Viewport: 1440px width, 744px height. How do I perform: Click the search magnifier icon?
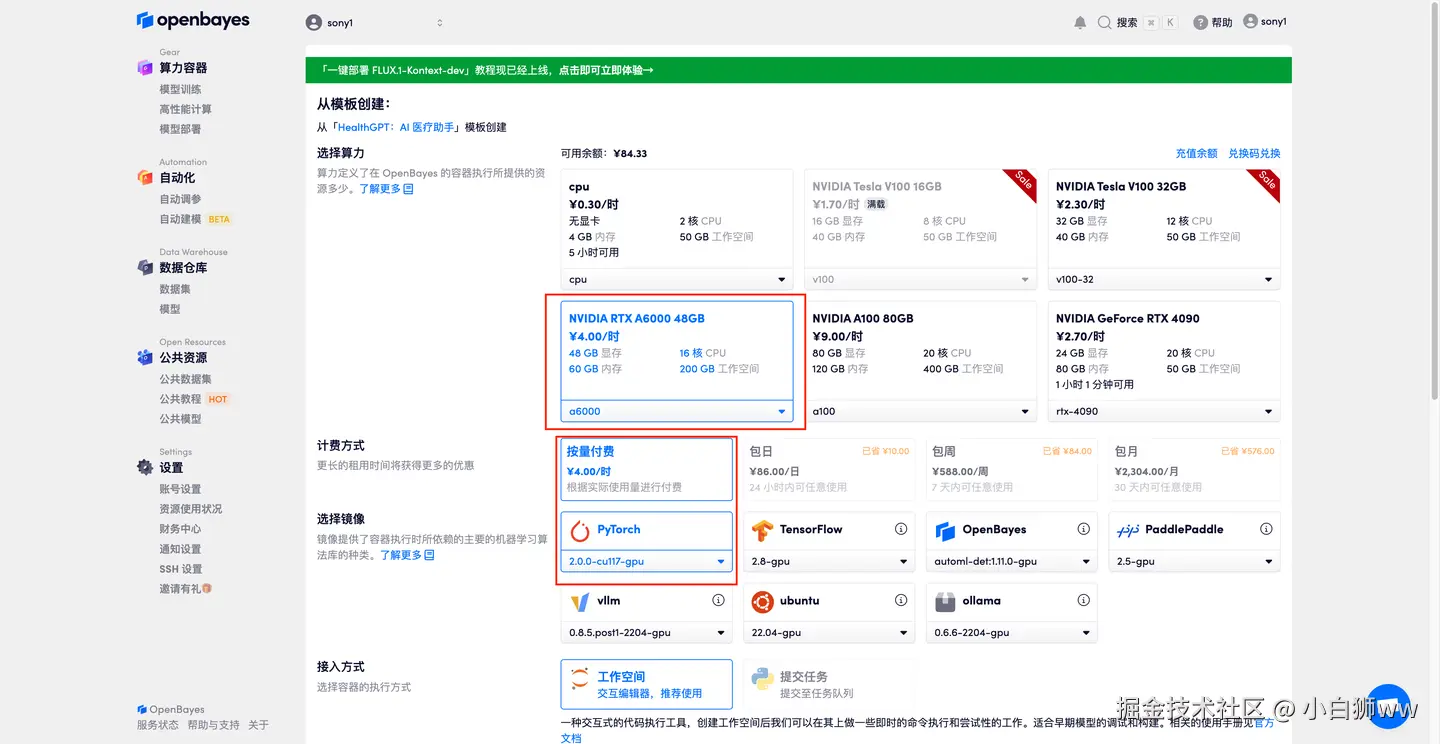pos(1104,22)
